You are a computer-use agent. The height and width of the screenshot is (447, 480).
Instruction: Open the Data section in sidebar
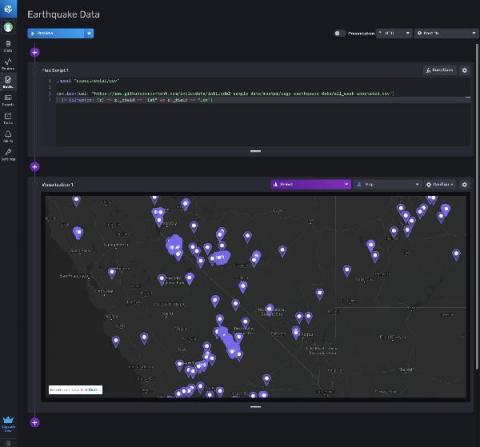8,46
